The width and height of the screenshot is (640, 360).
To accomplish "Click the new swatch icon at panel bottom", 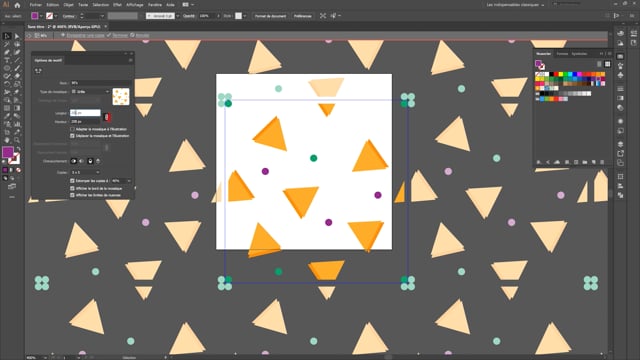I will pos(593,162).
